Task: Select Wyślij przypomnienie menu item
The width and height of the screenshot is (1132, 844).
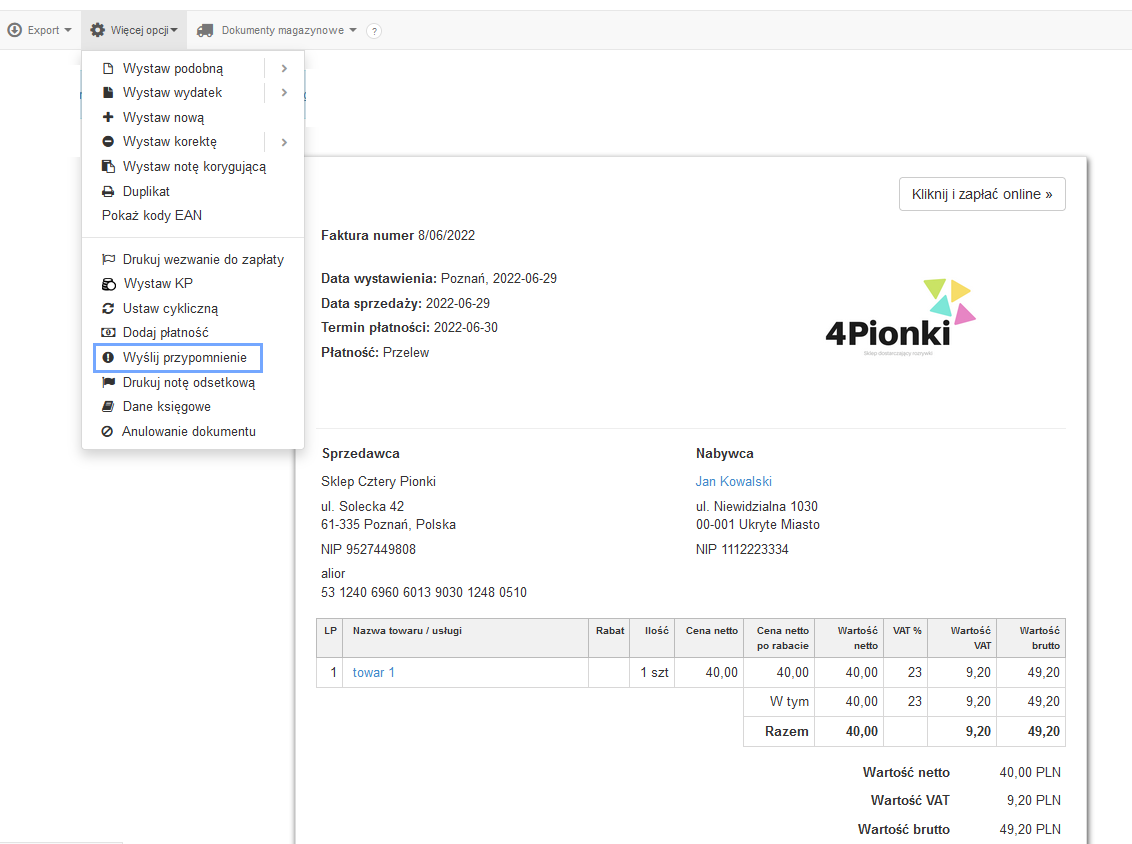Action: pos(178,357)
